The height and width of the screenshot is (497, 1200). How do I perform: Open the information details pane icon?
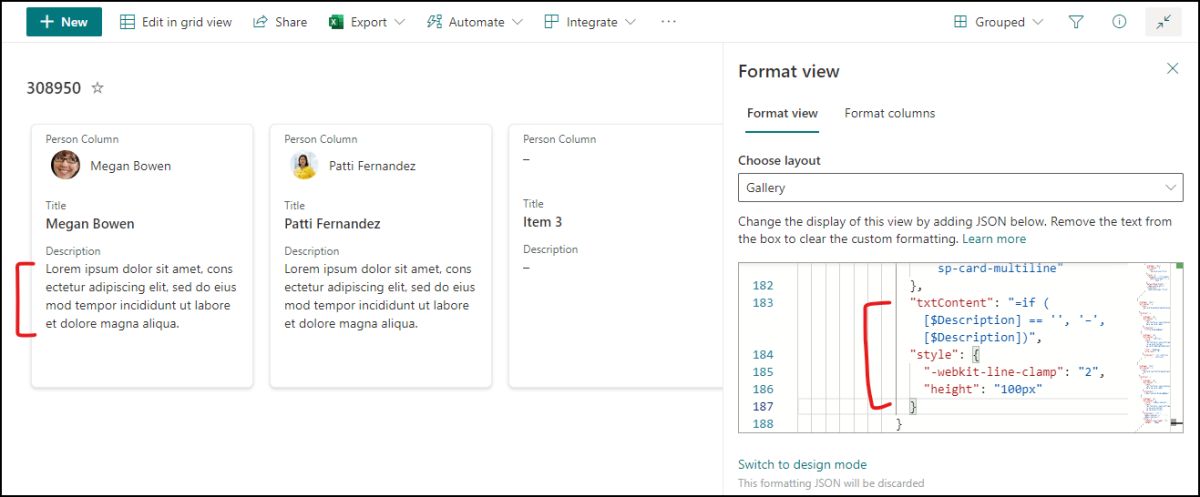[1119, 22]
